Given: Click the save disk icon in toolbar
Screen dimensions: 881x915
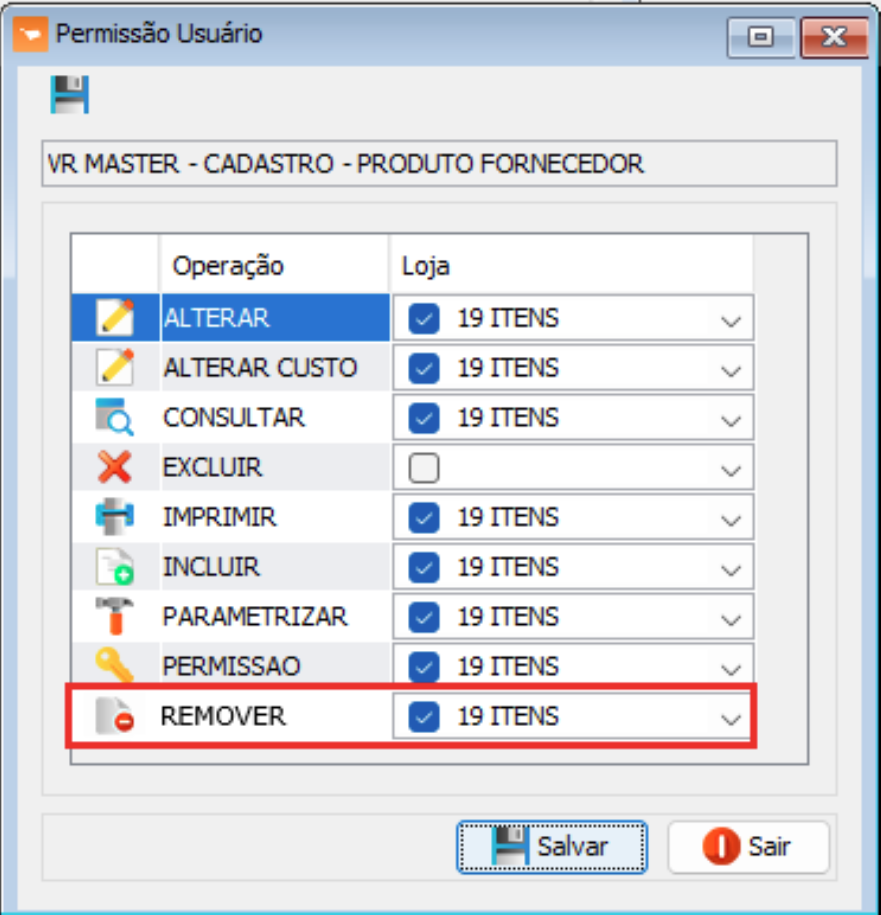Looking at the screenshot, I should [70, 96].
